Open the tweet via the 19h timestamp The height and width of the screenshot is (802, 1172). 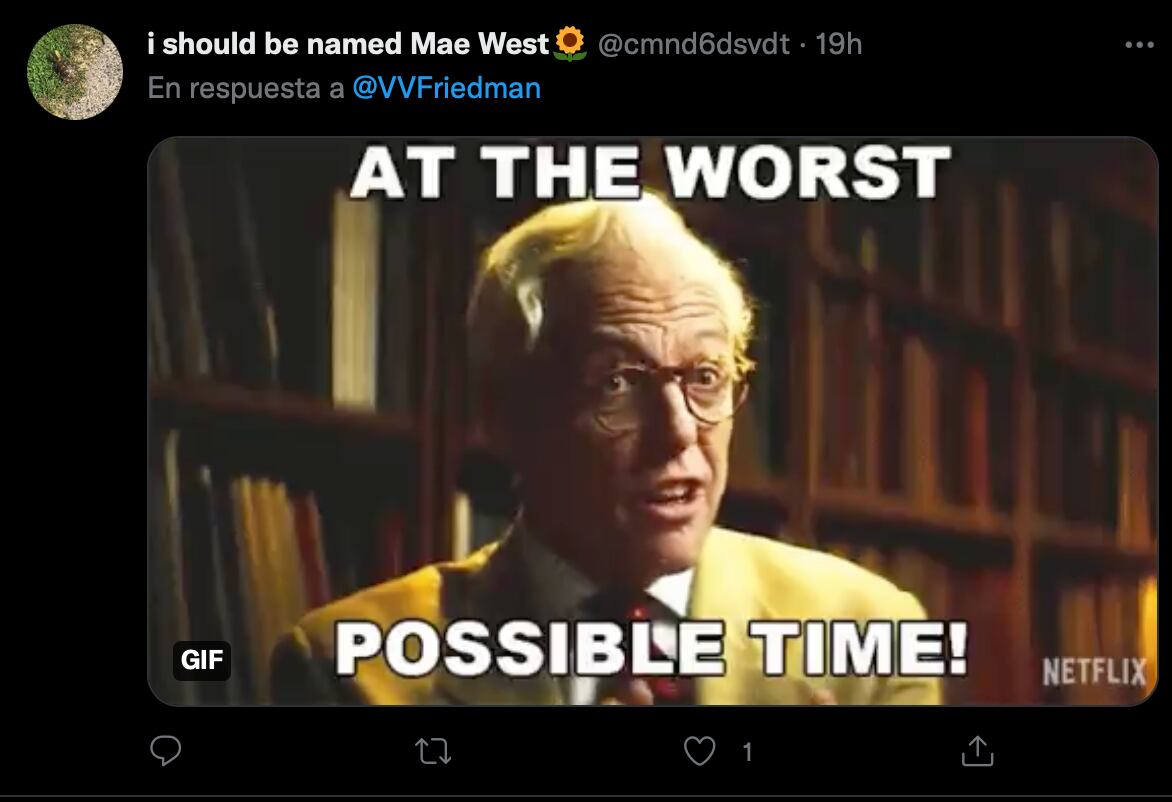pos(839,44)
